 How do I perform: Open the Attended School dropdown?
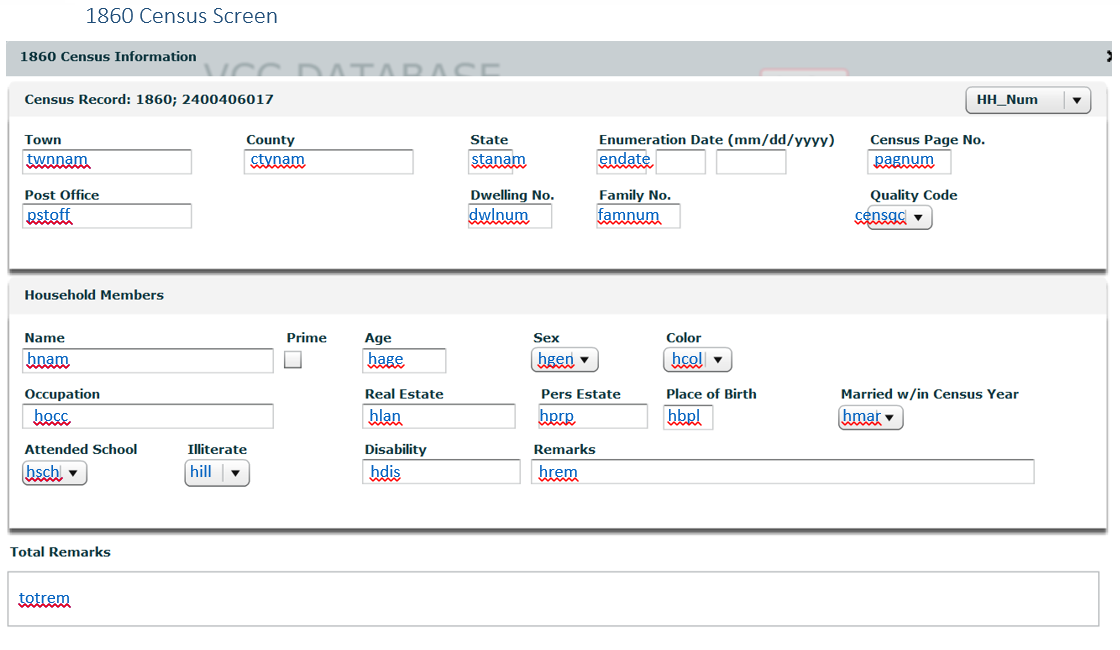55,473
